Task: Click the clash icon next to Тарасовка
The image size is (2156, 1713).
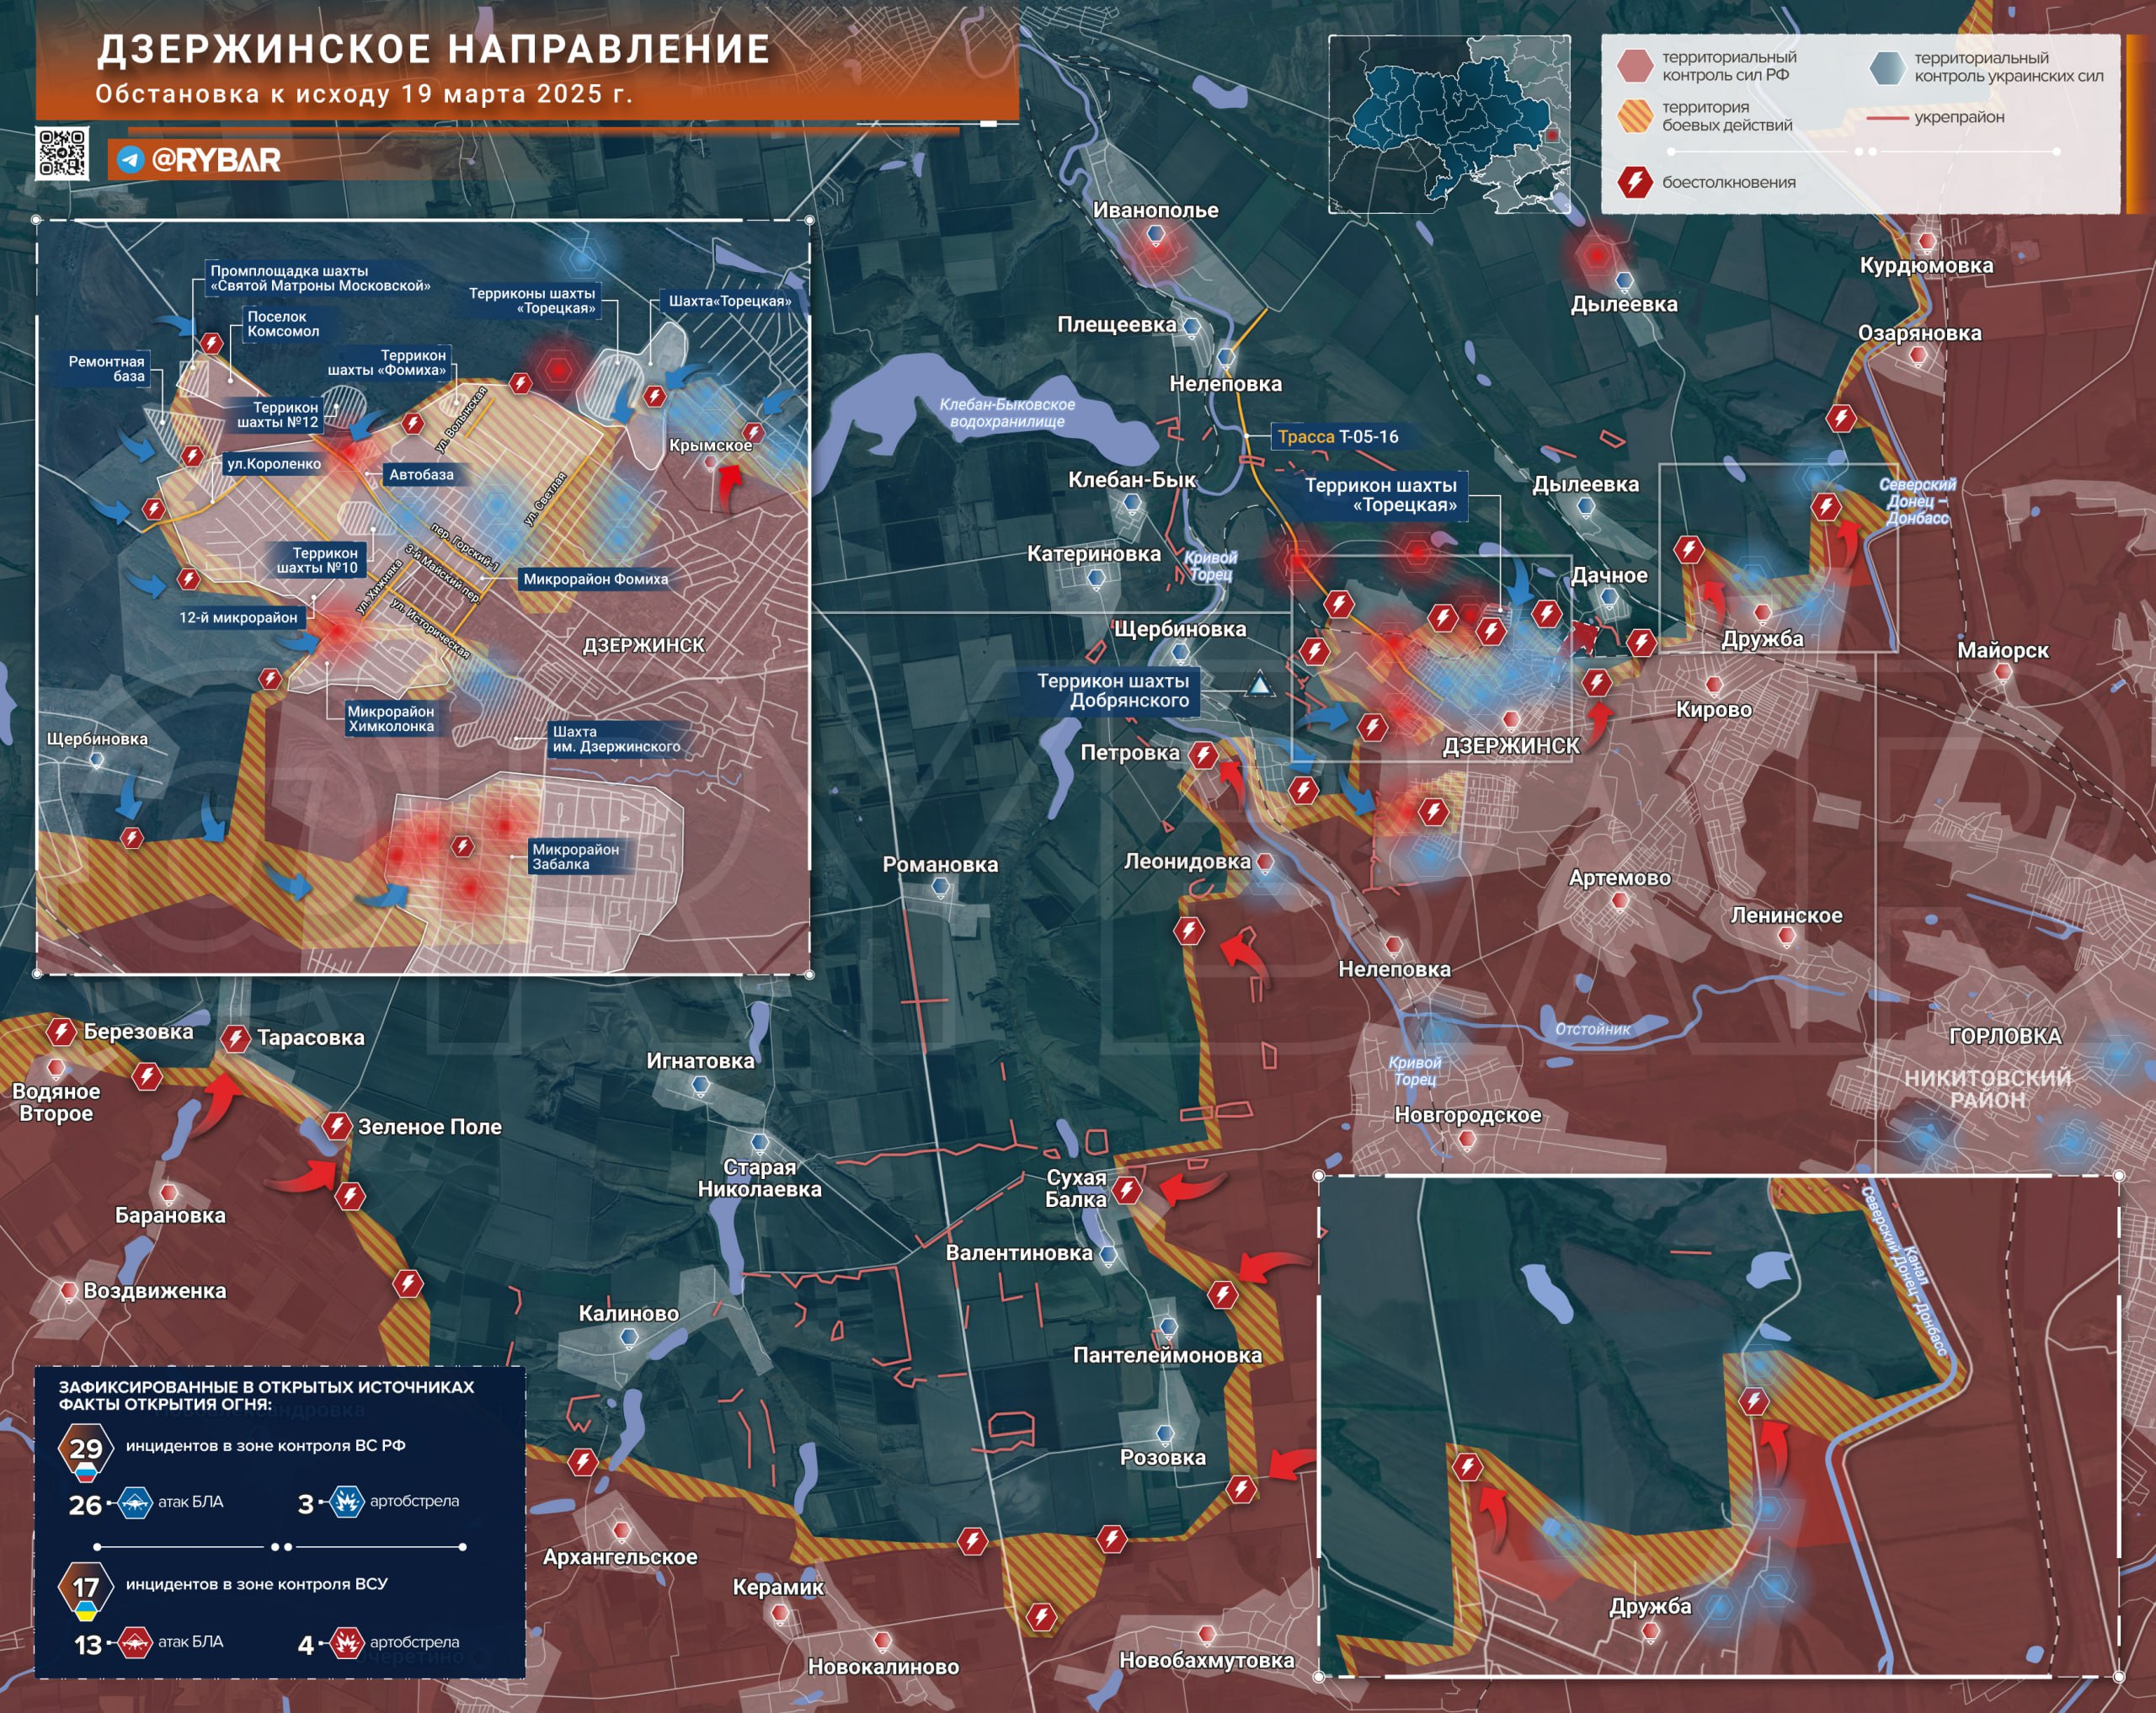Action: (236, 1039)
